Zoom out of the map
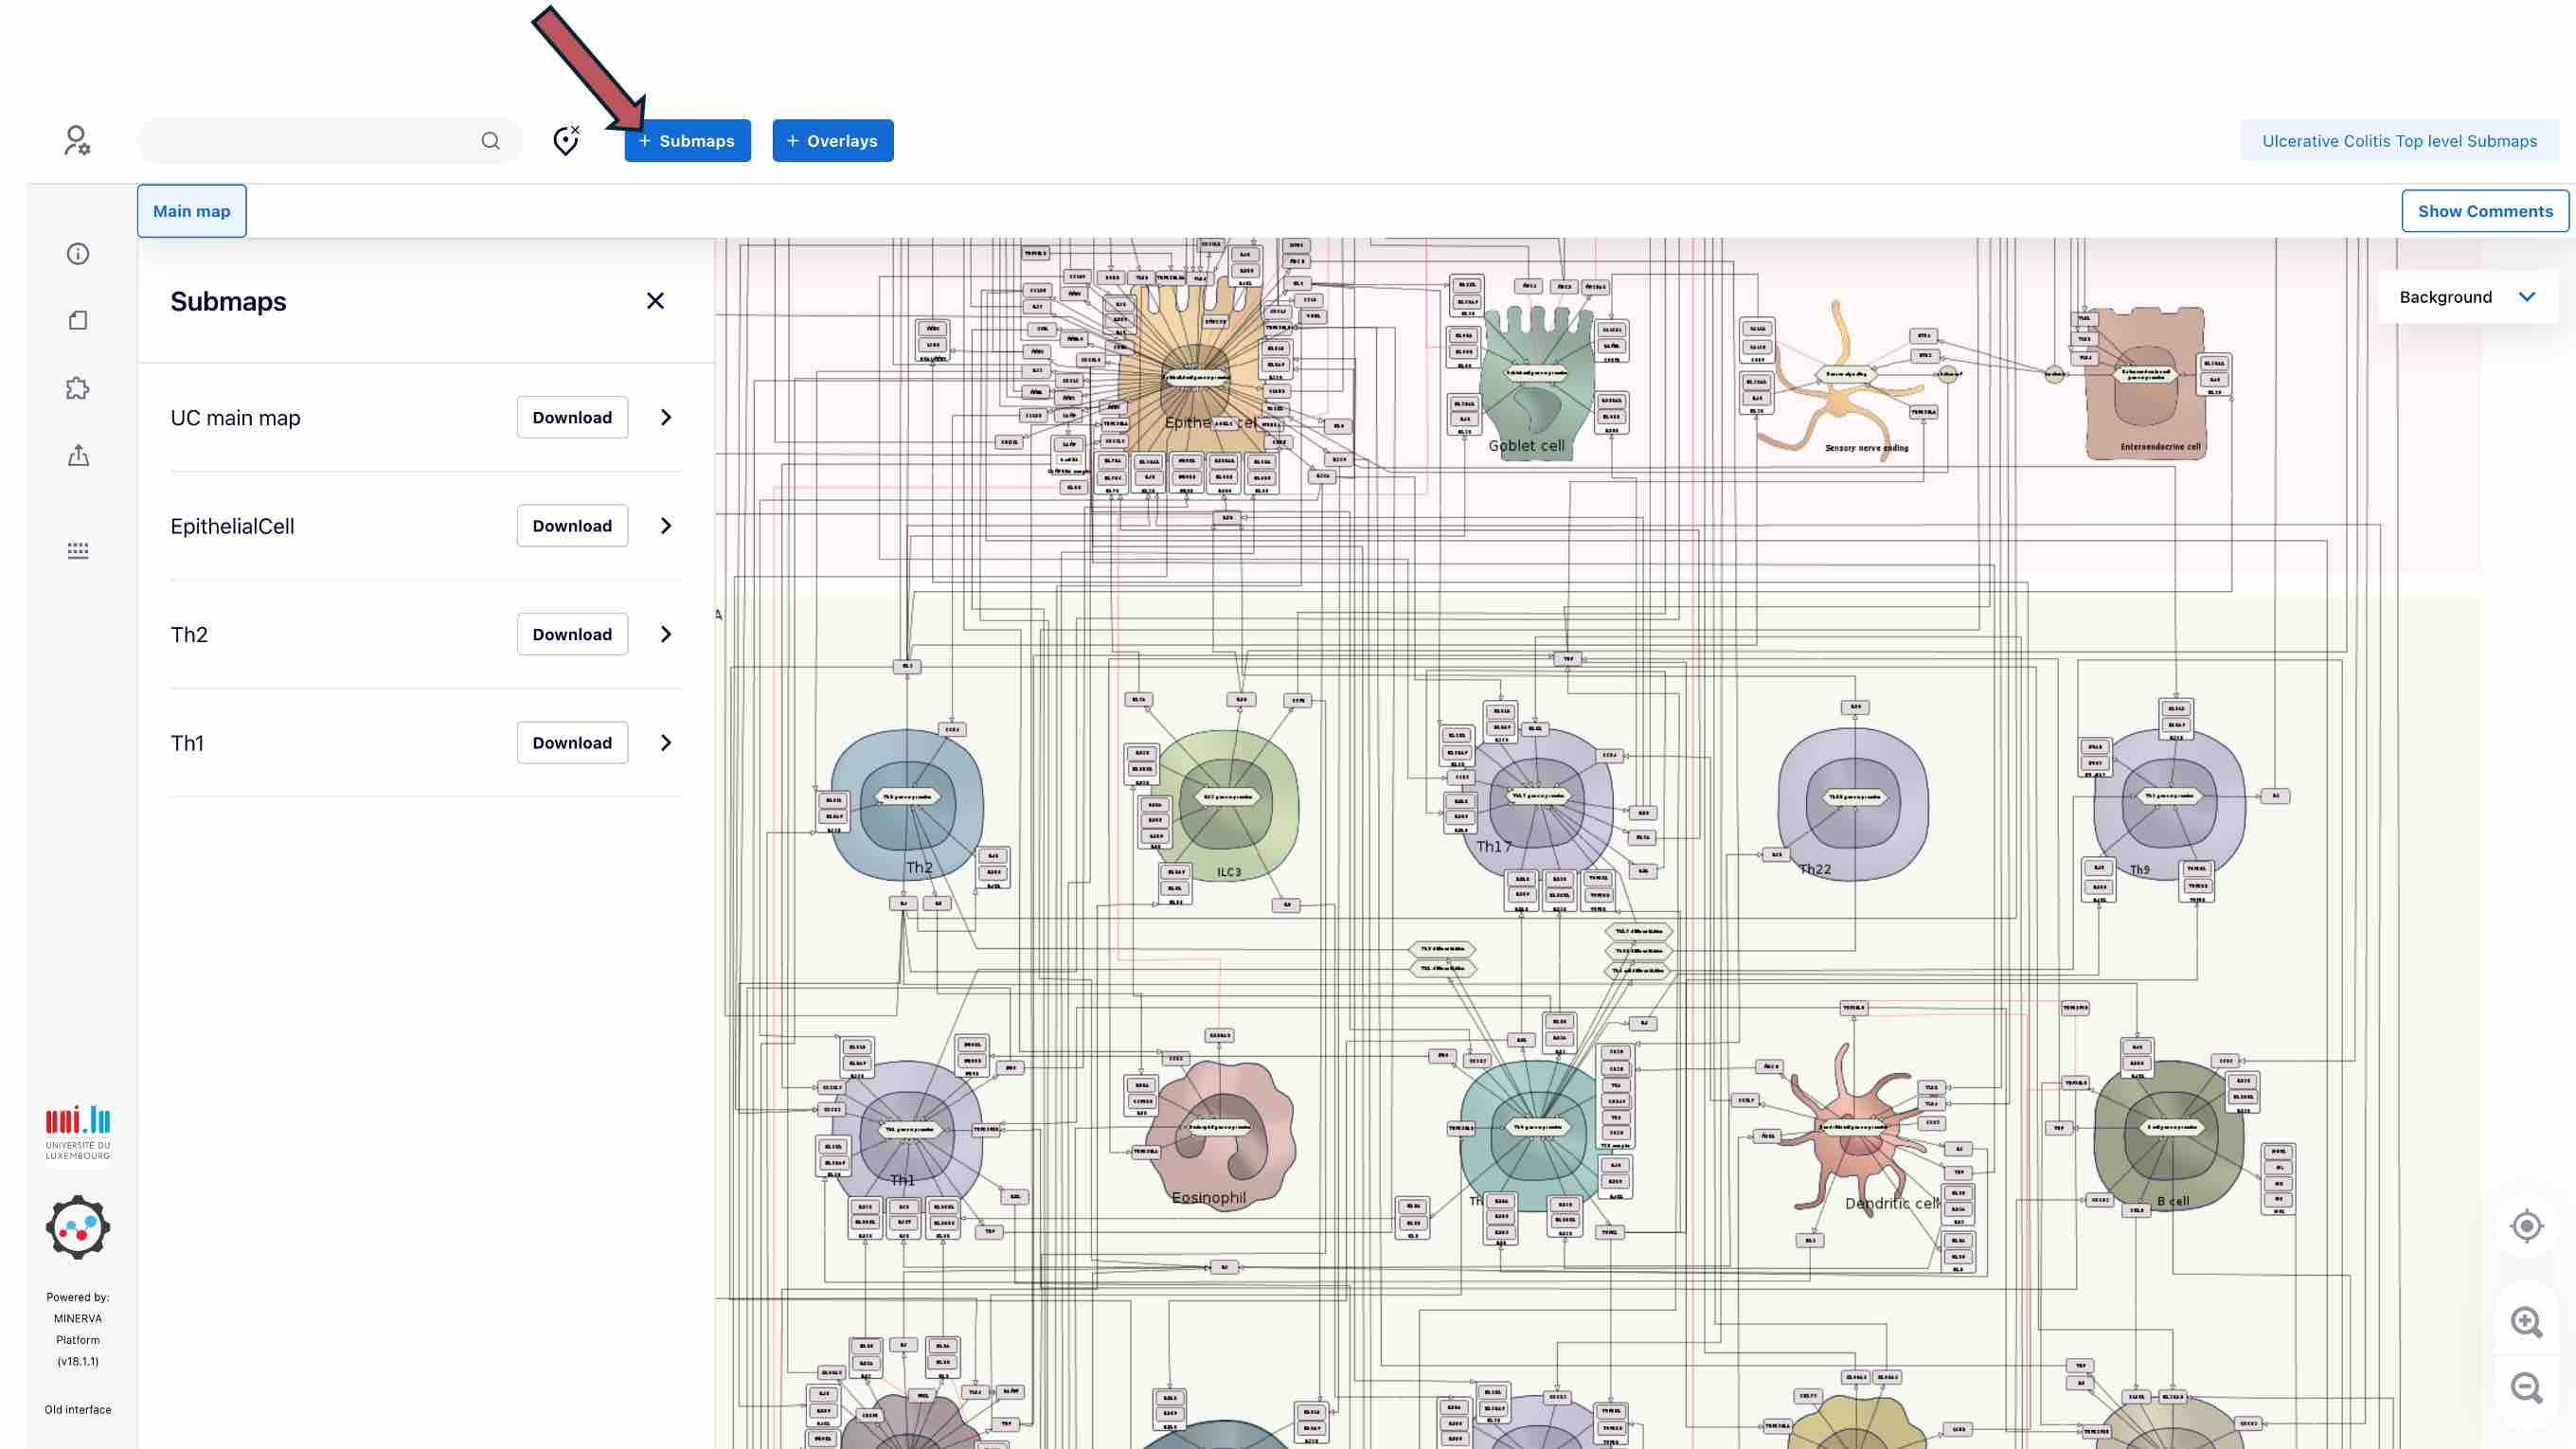This screenshot has width=2576, height=1449. coord(2526,1388)
